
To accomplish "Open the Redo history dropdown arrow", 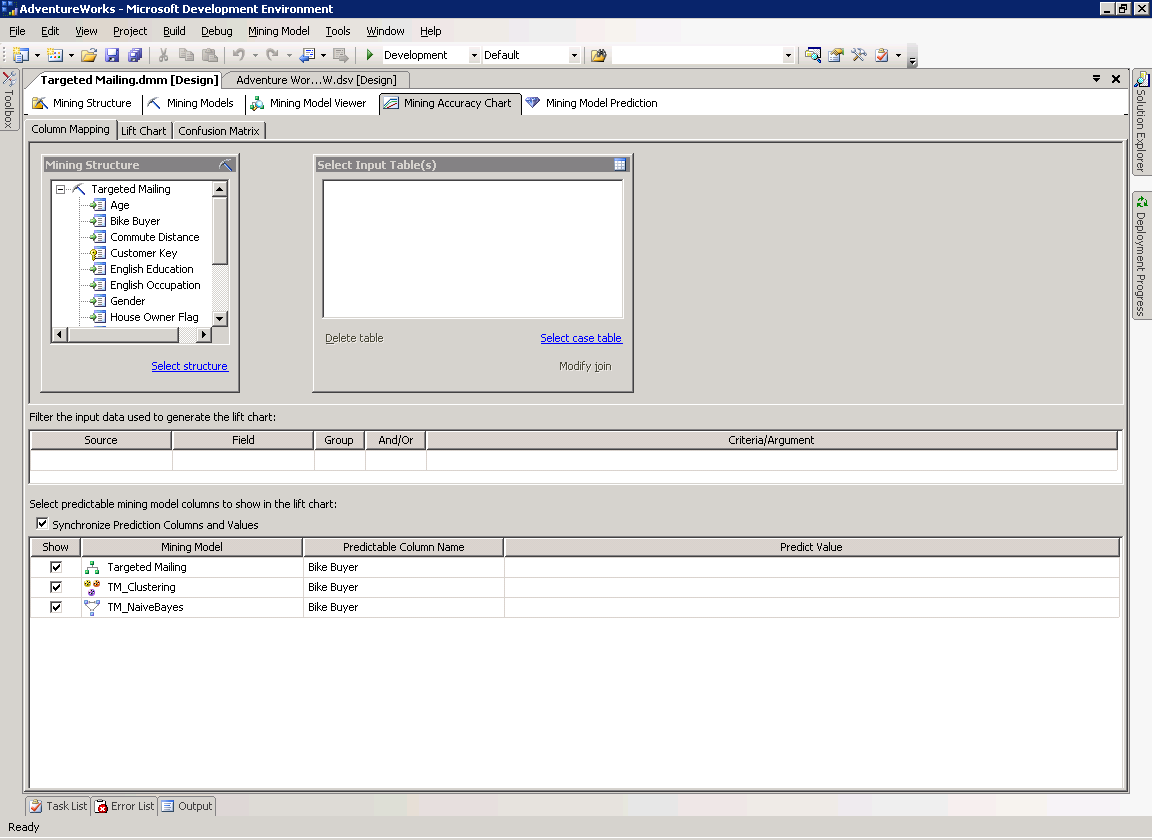I will tap(289, 55).
